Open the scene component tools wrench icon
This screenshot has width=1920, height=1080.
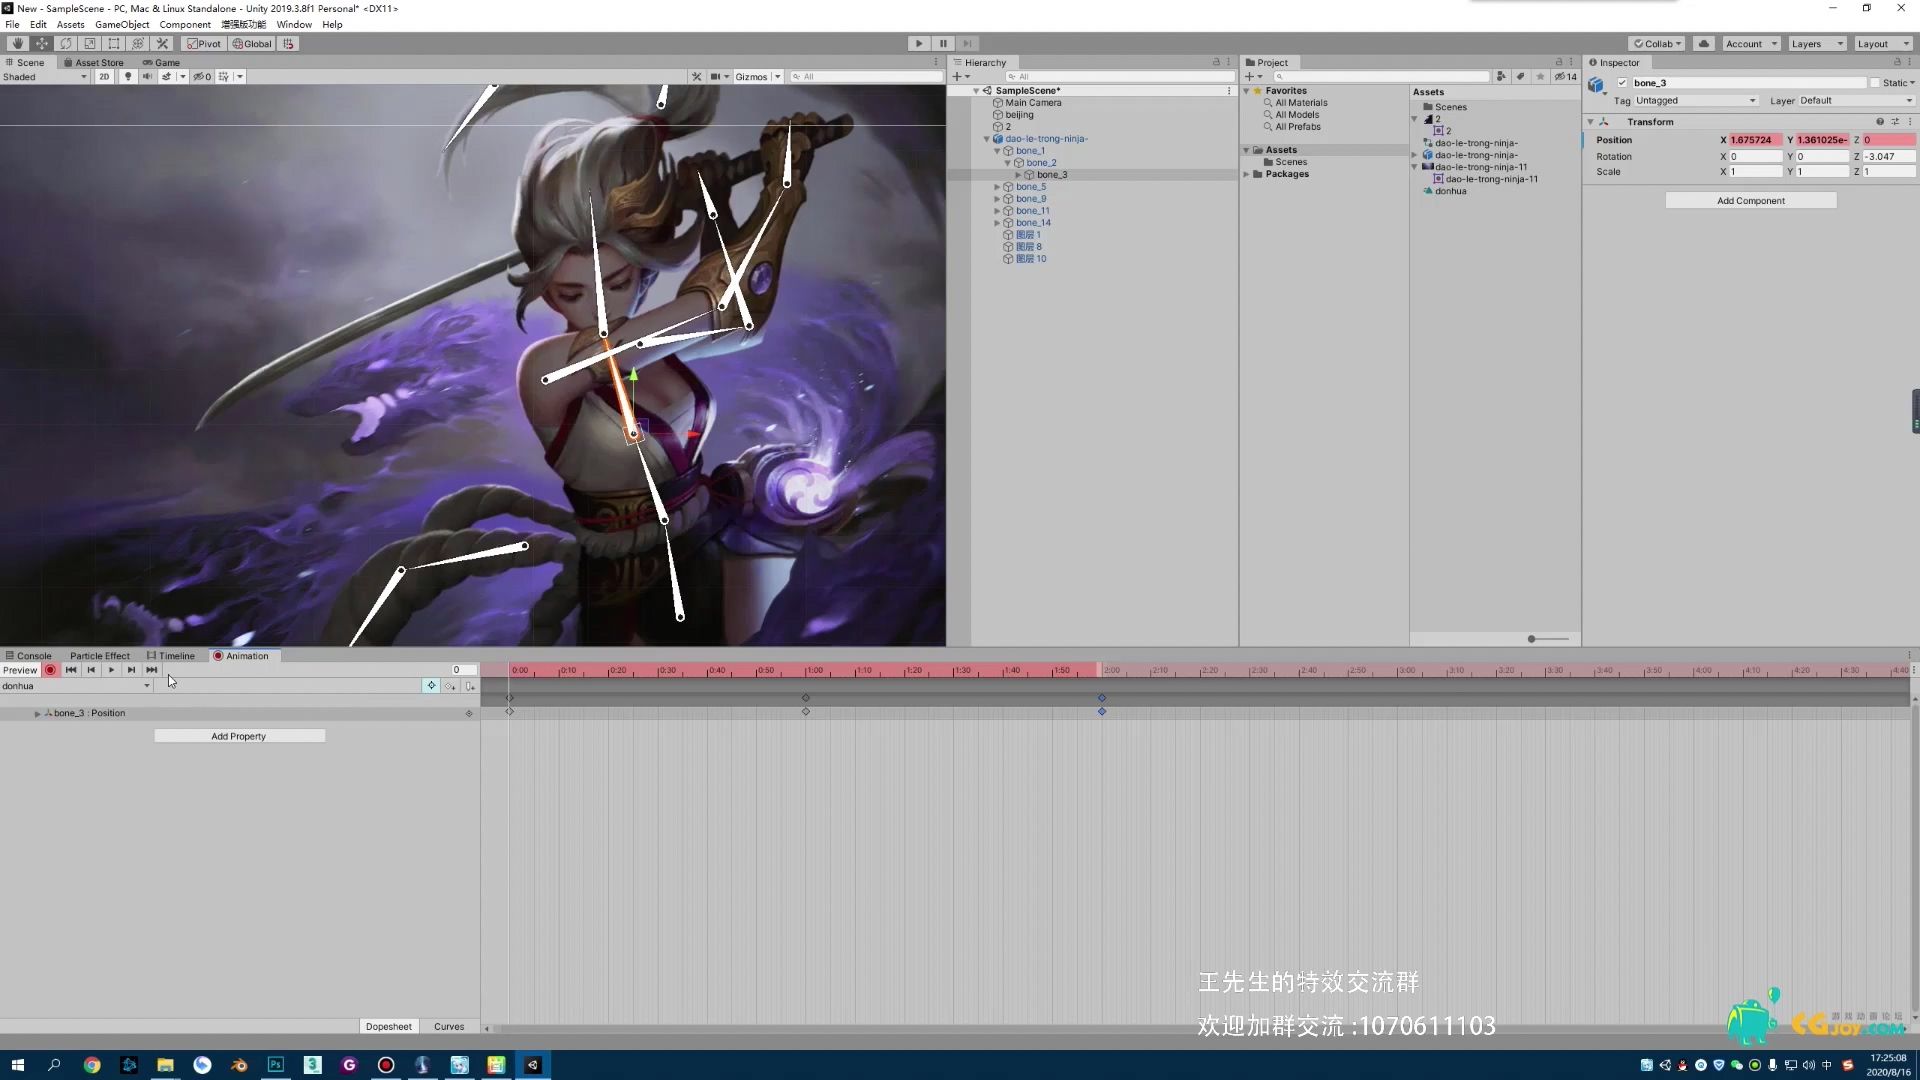tap(697, 77)
